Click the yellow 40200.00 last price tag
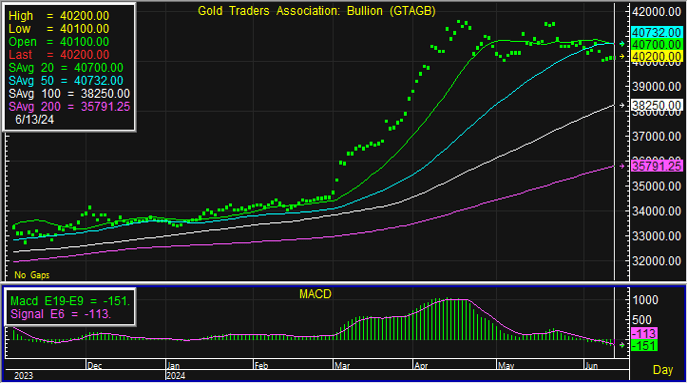The height and width of the screenshot is (384, 688). coord(656,57)
